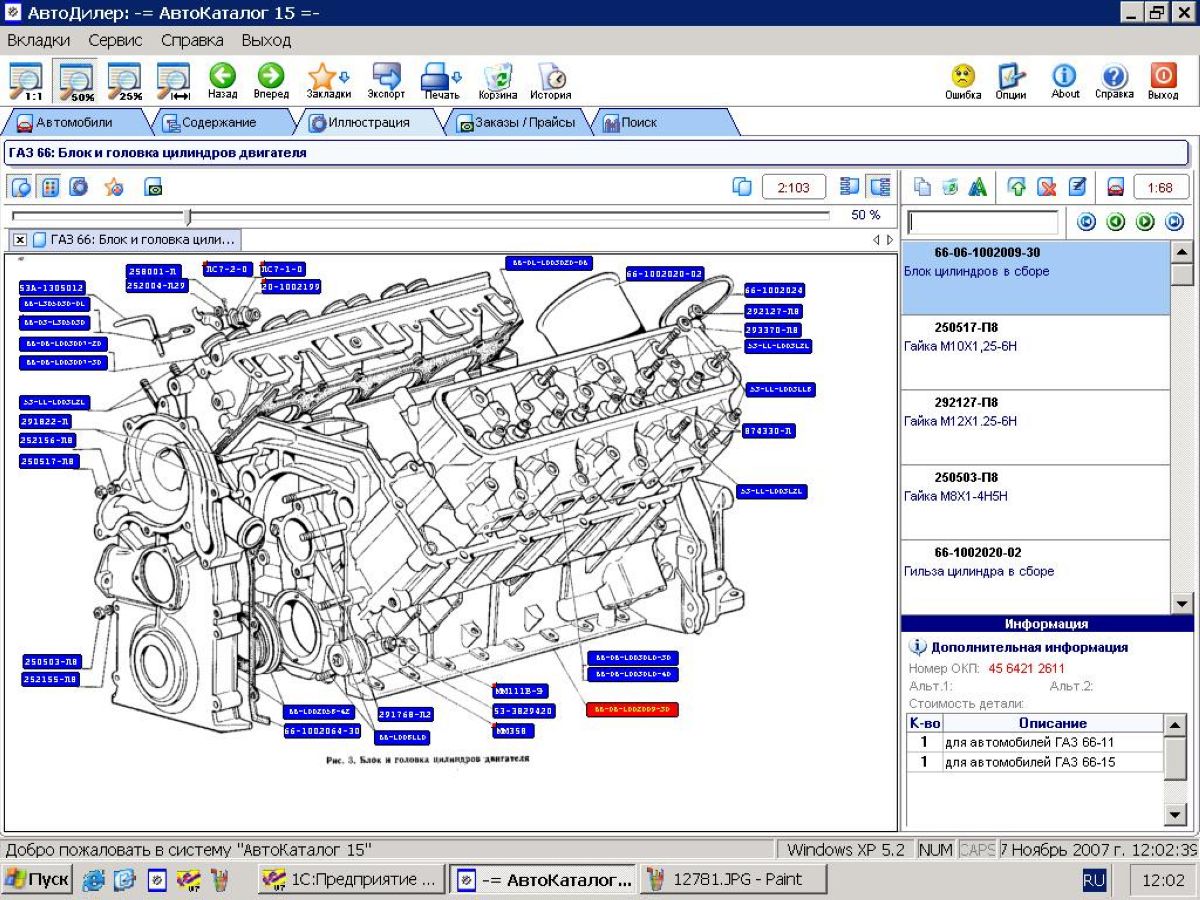Open the Пуск start menu
Image resolution: width=1200 pixels, height=900 pixels.
point(37,880)
